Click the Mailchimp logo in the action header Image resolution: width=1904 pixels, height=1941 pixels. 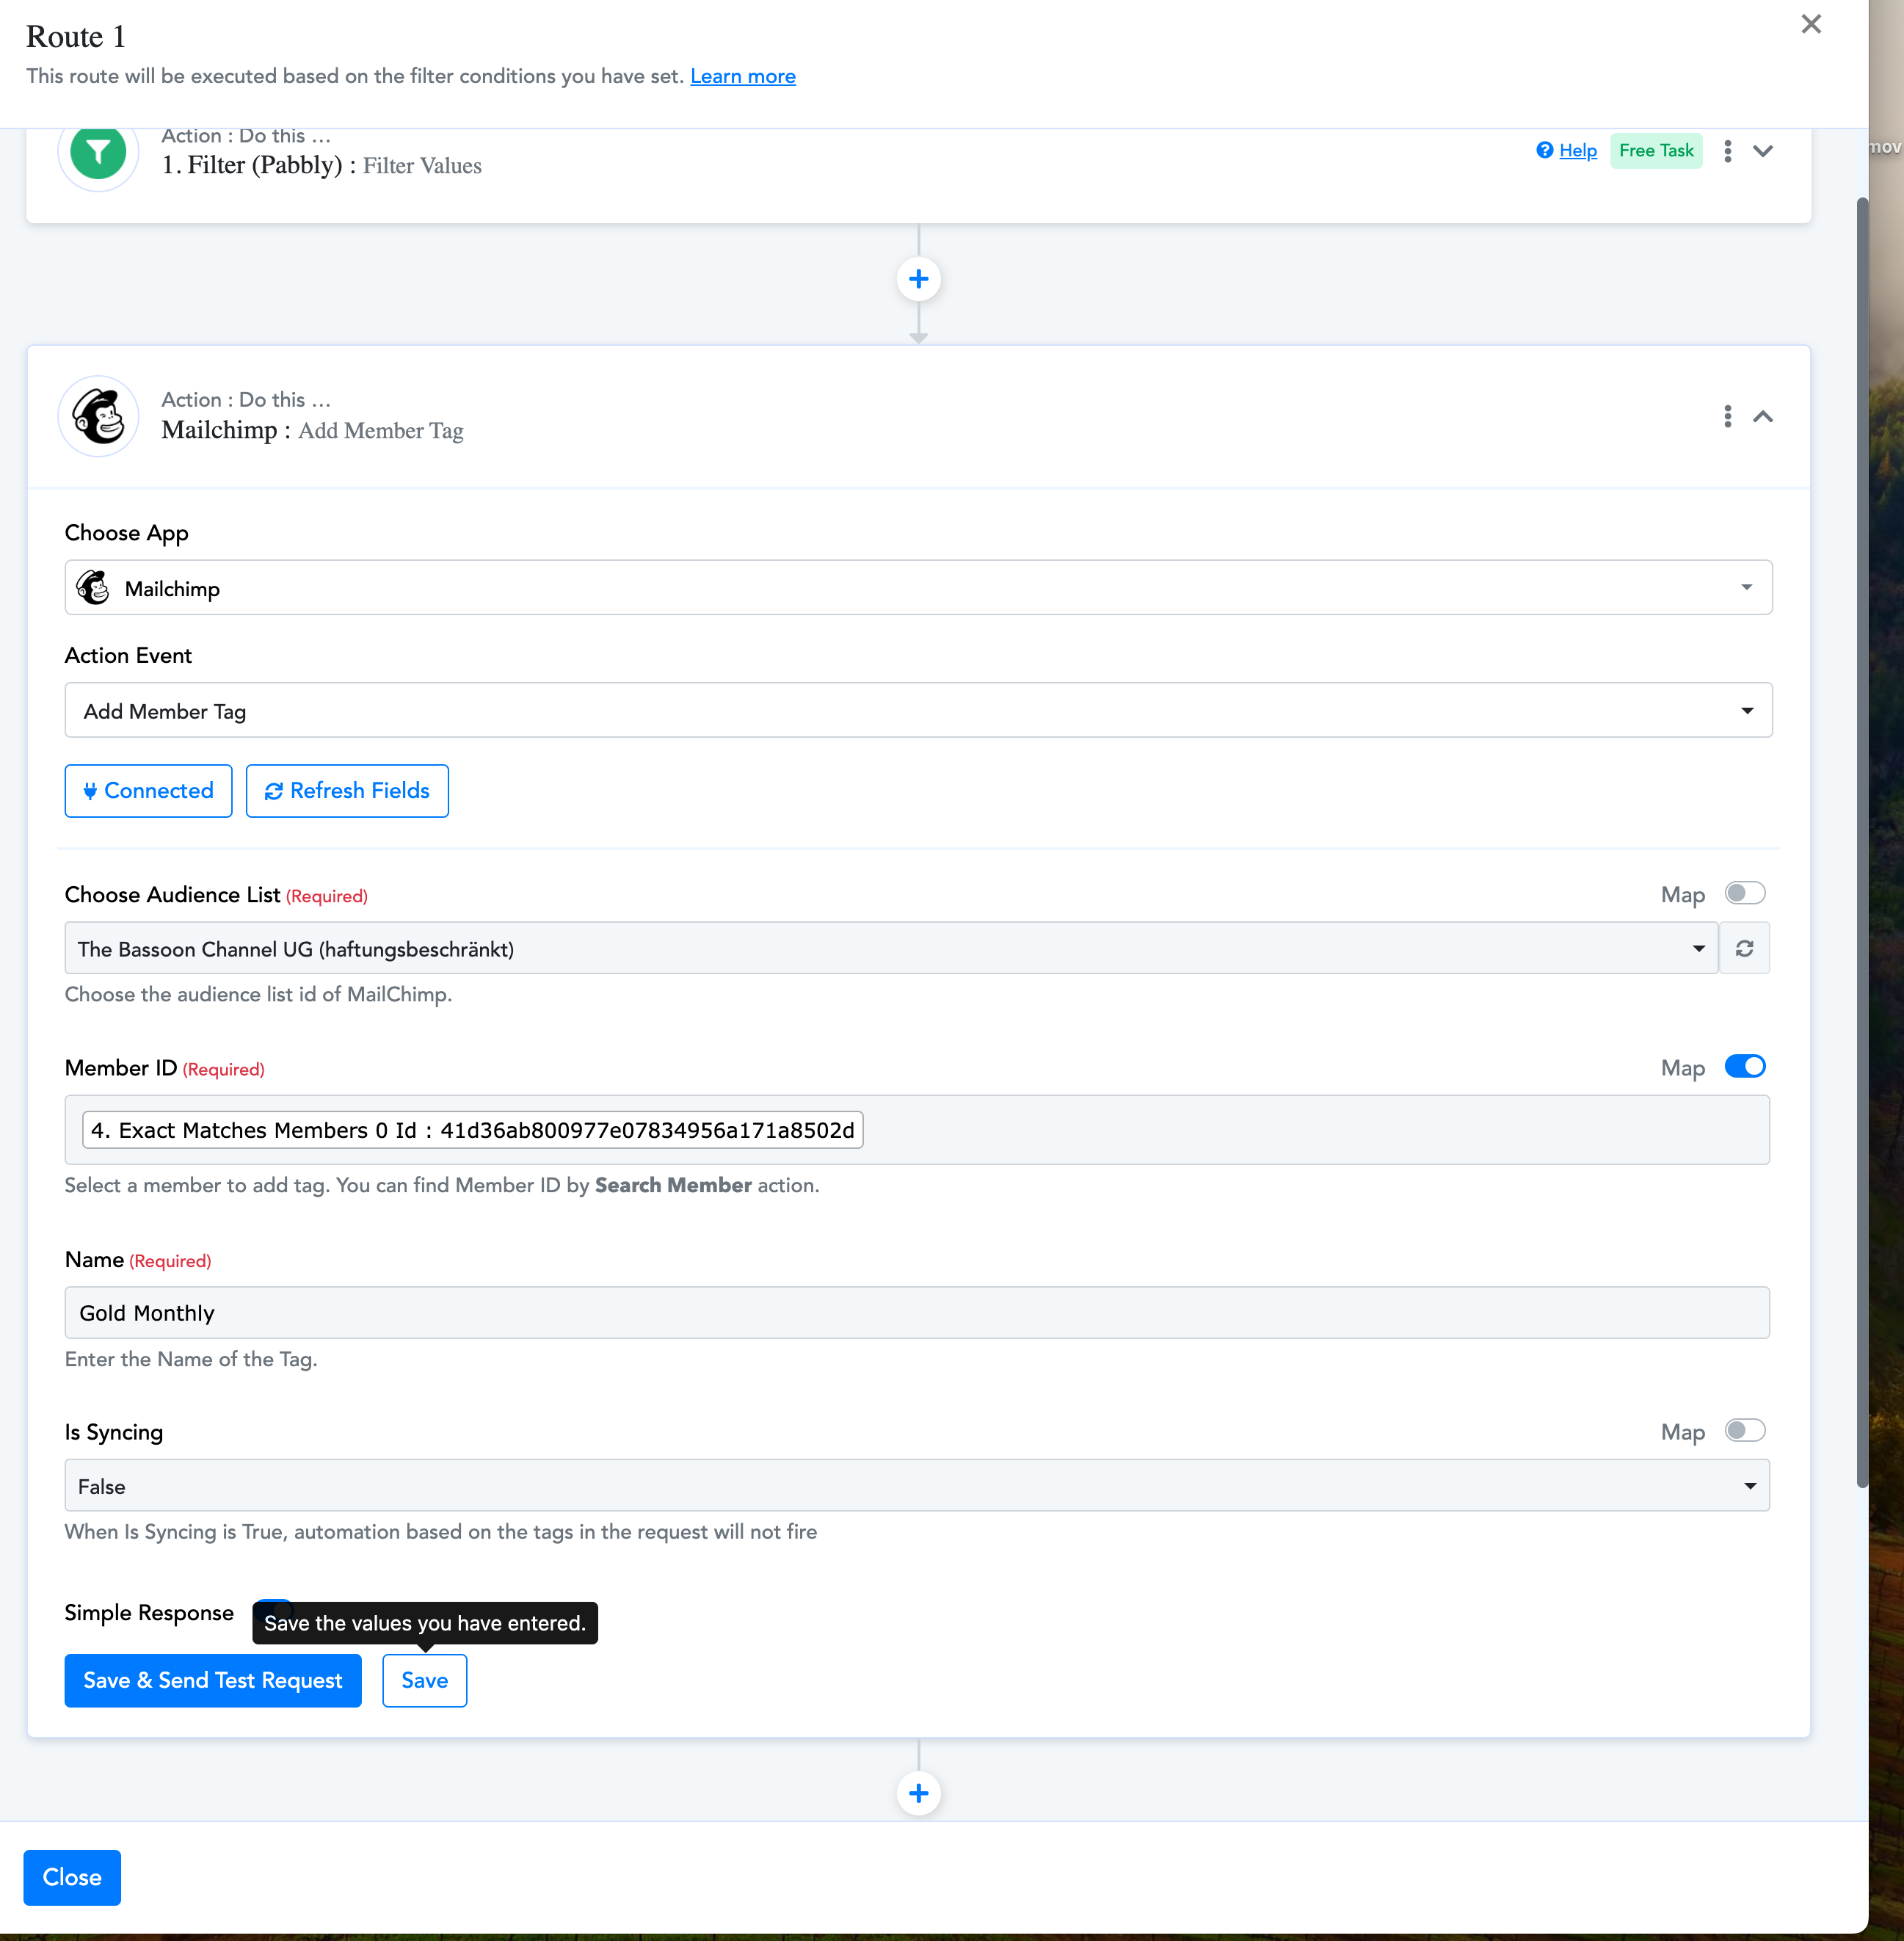pos(98,416)
